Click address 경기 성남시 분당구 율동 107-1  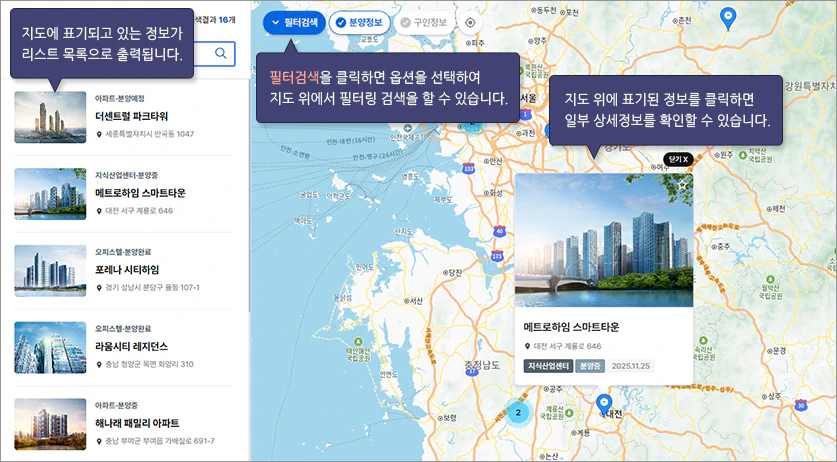coord(153,288)
